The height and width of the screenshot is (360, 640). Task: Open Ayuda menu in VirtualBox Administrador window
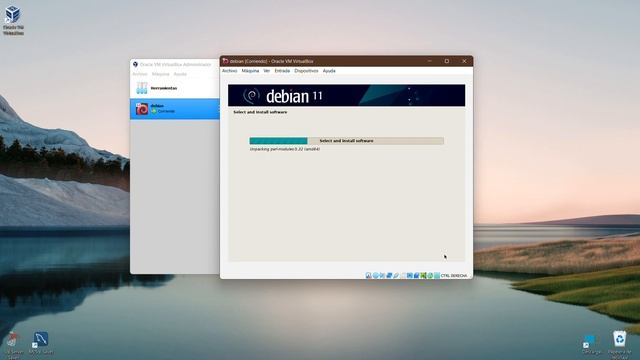click(180, 74)
